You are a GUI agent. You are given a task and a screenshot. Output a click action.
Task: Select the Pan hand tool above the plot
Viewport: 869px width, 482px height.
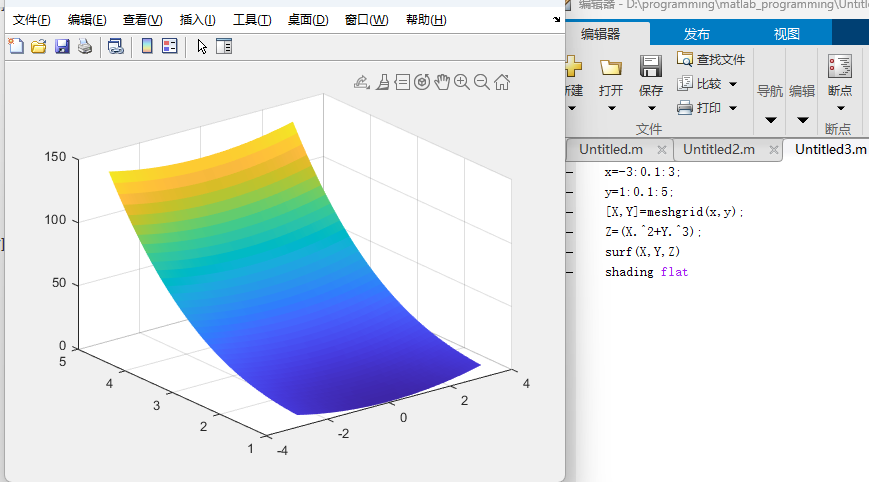pyautogui.click(x=442, y=82)
